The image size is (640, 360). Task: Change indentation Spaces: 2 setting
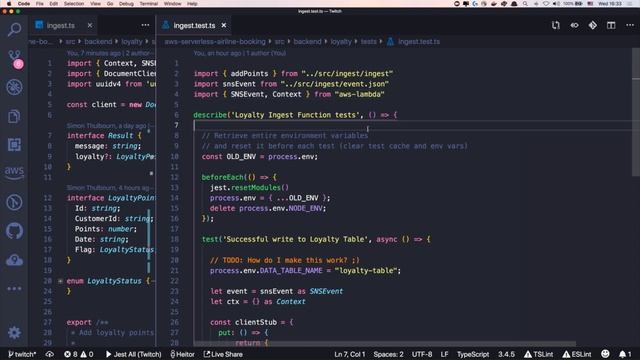388,354
